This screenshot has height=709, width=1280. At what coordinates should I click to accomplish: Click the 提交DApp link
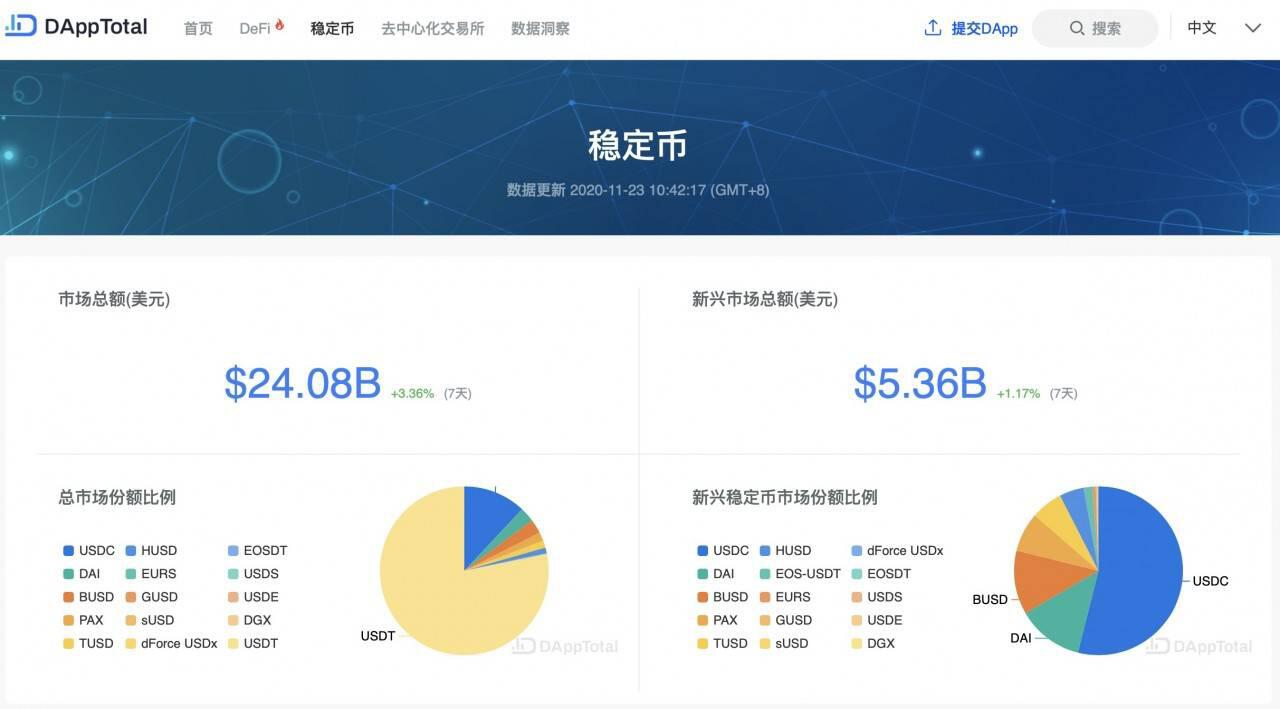click(x=984, y=28)
